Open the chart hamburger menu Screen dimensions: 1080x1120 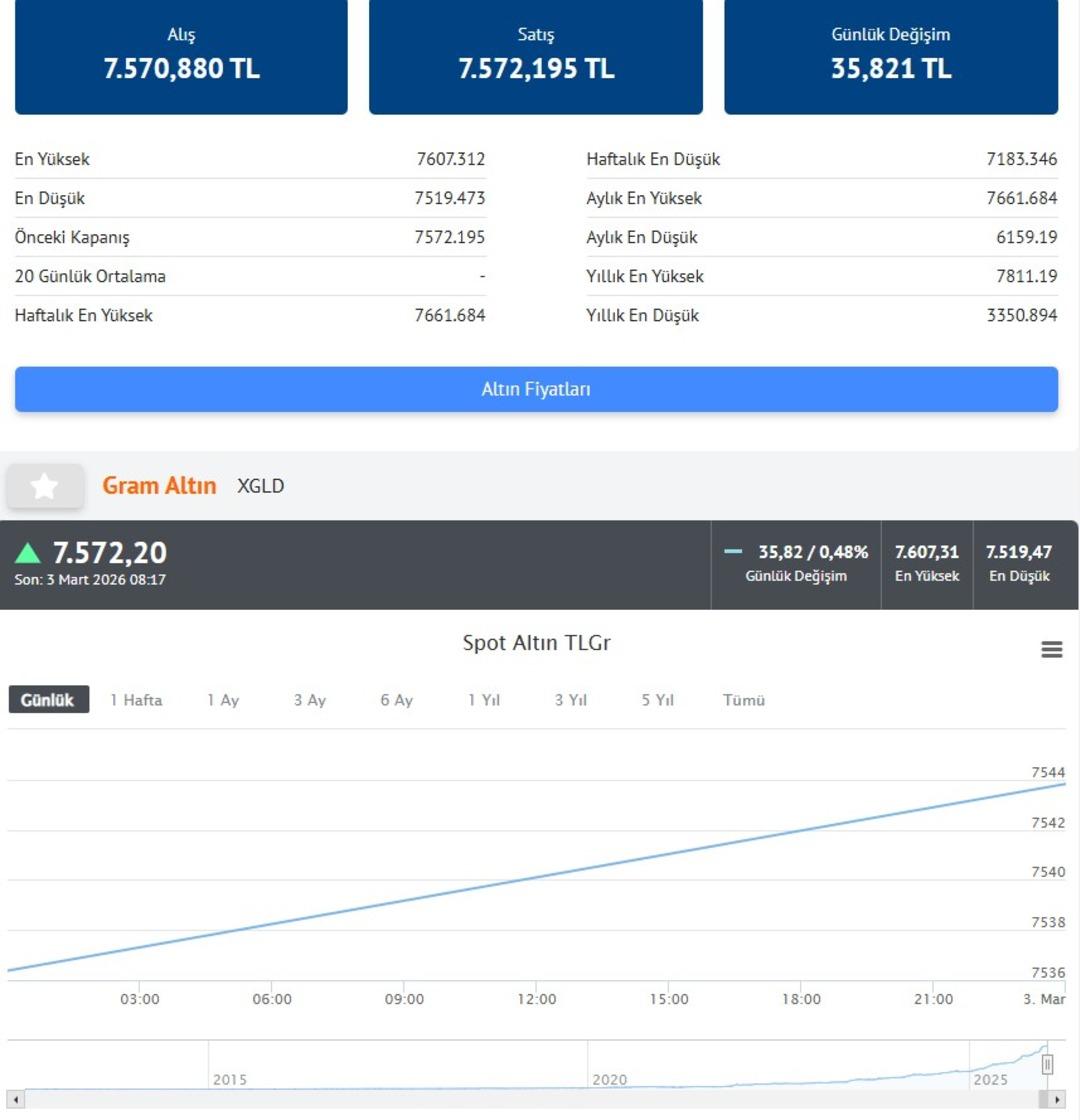click(x=1051, y=650)
